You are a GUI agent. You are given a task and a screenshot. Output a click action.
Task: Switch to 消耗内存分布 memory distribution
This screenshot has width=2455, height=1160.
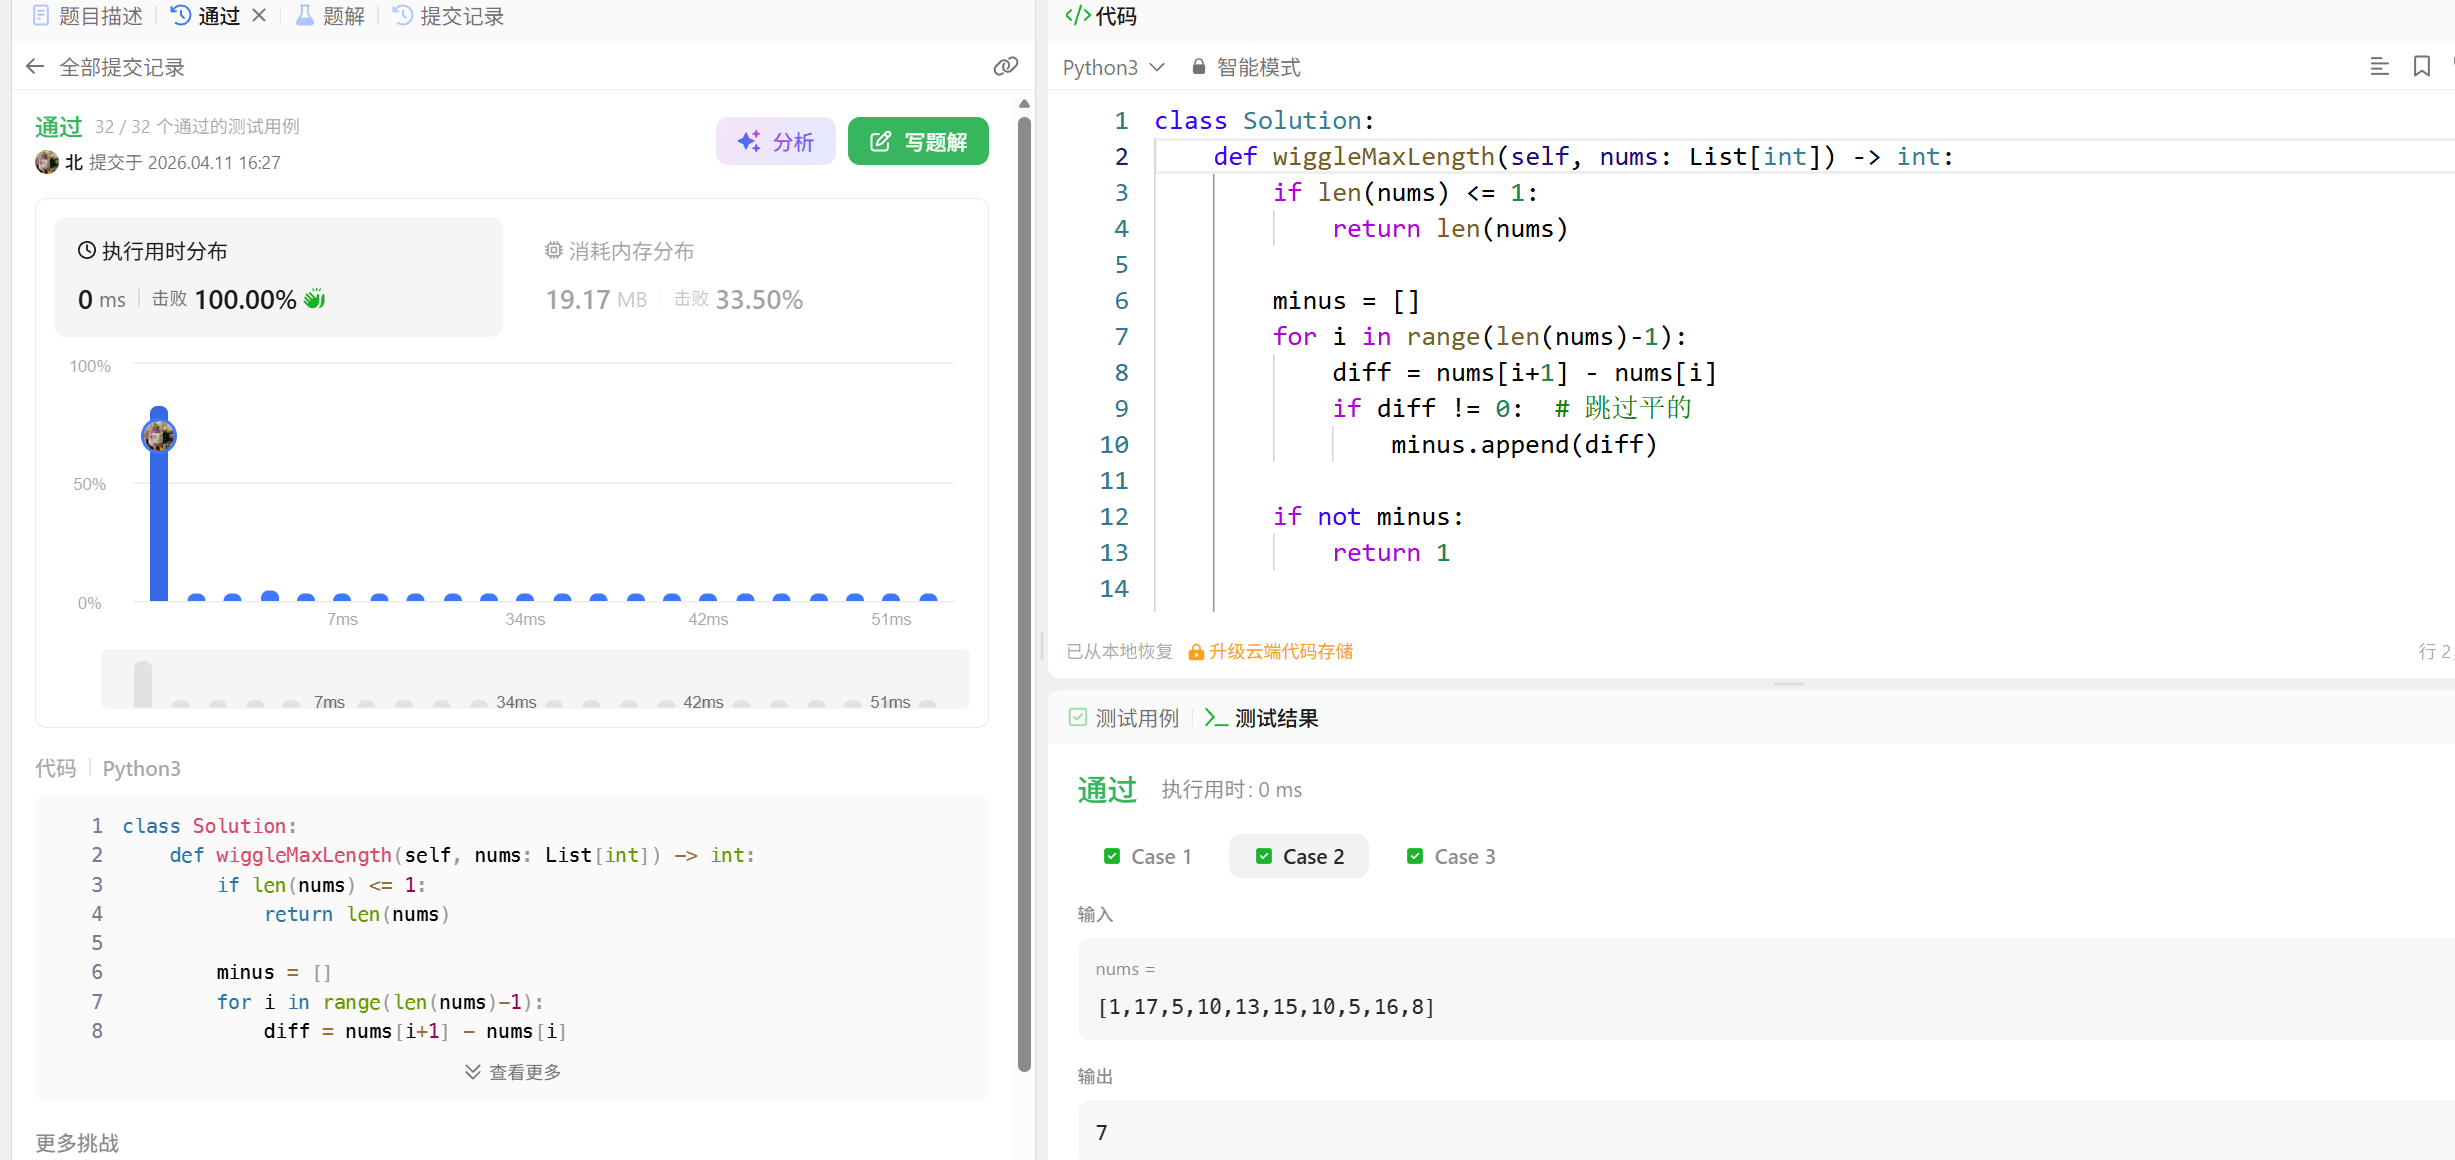pyautogui.click(x=620, y=251)
